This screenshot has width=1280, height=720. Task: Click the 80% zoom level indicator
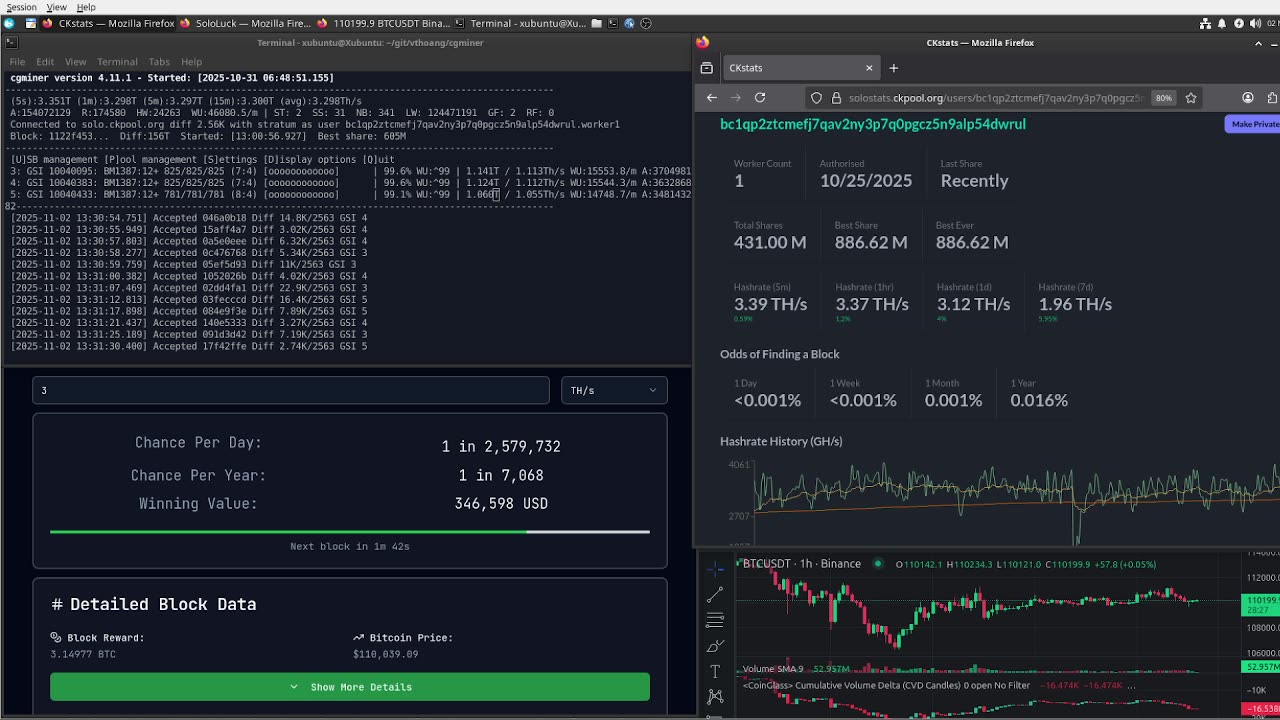point(1163,98)
